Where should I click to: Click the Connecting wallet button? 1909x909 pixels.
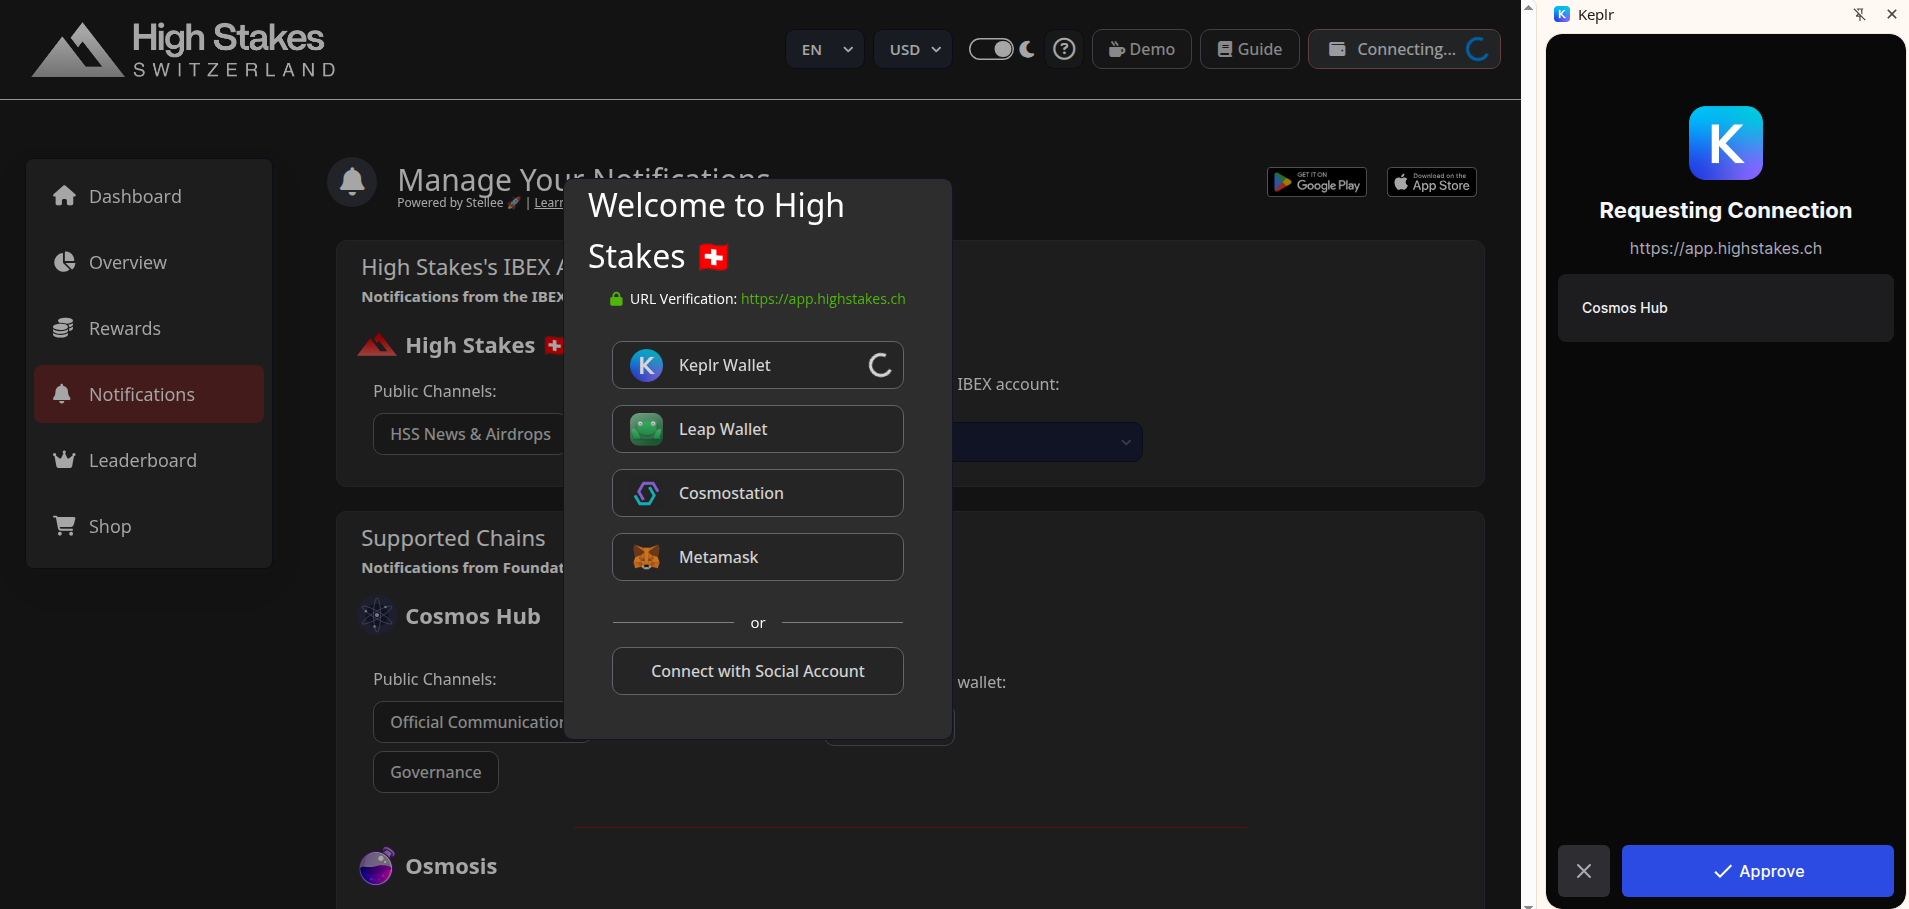(1404, 49)
